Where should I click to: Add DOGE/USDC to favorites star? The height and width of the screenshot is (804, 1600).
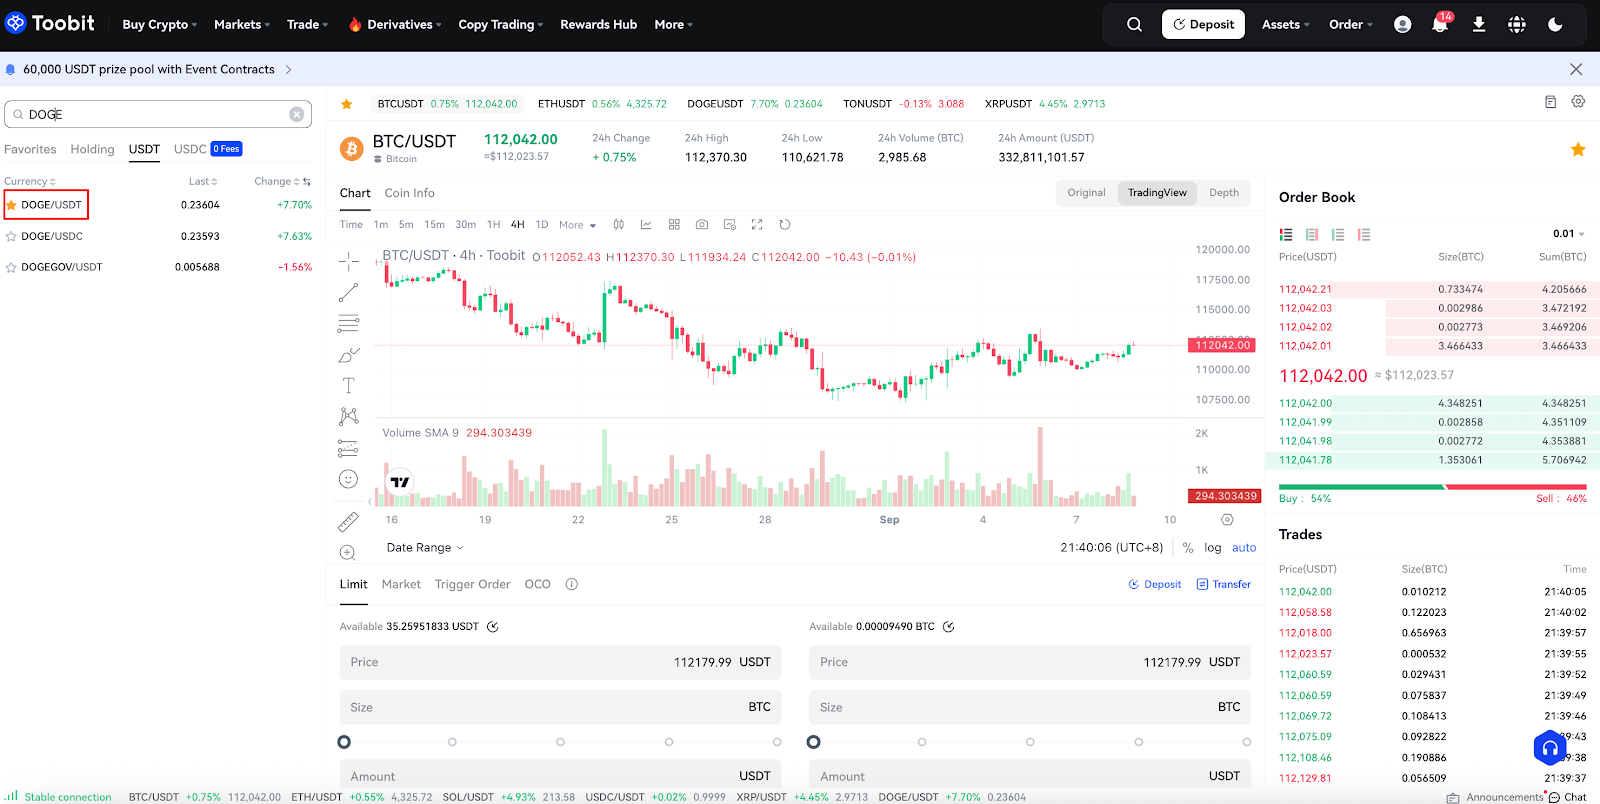point(11,236)
